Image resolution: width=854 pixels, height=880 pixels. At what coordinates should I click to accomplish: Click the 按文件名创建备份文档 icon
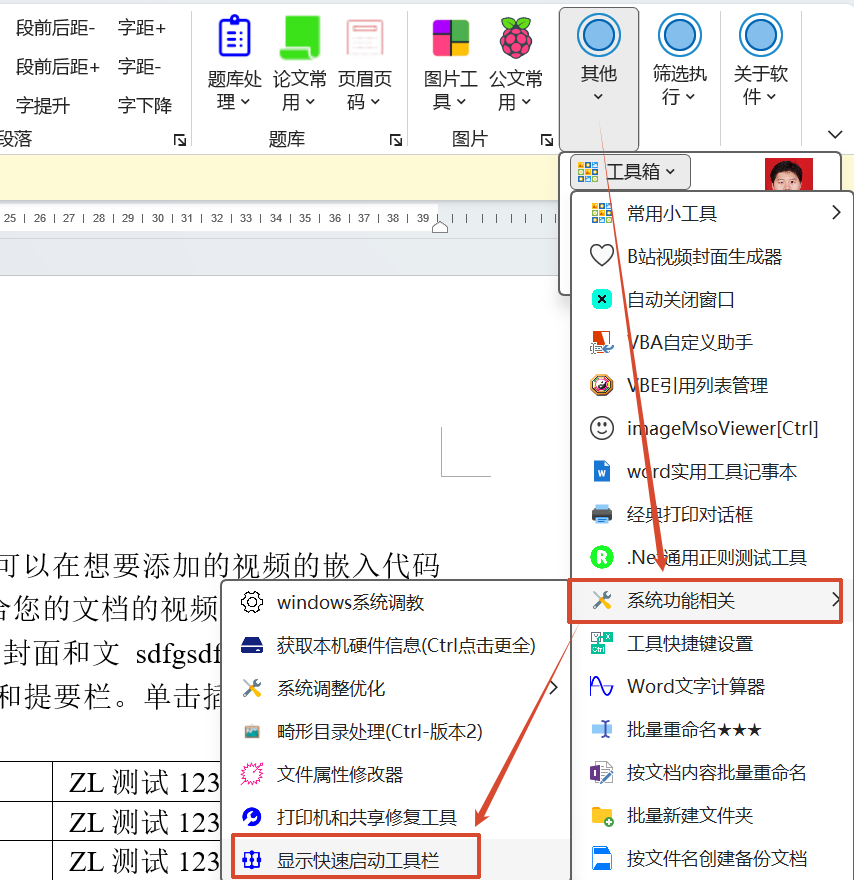(602, 858)
